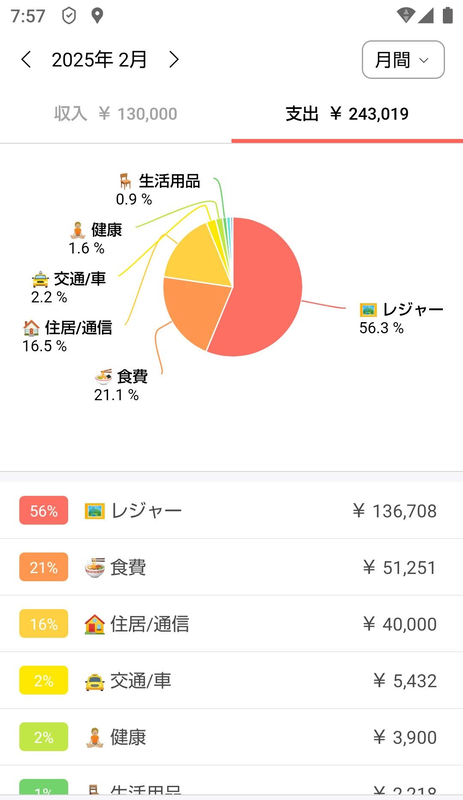Select the 支出 ¥243,019 tab
Image resolution: width=463 pixels, height=800 pixels.
click(347, 113)
